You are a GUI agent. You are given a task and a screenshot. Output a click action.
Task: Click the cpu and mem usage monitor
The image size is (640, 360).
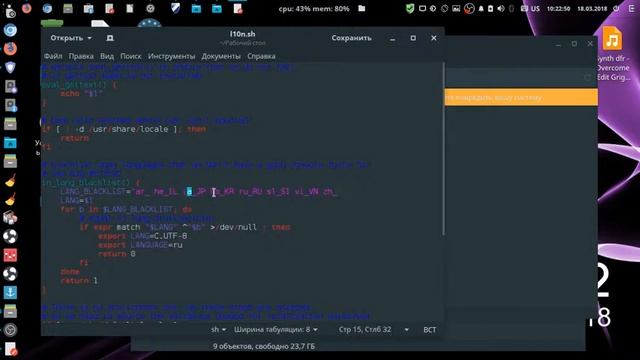coord(314,9)
